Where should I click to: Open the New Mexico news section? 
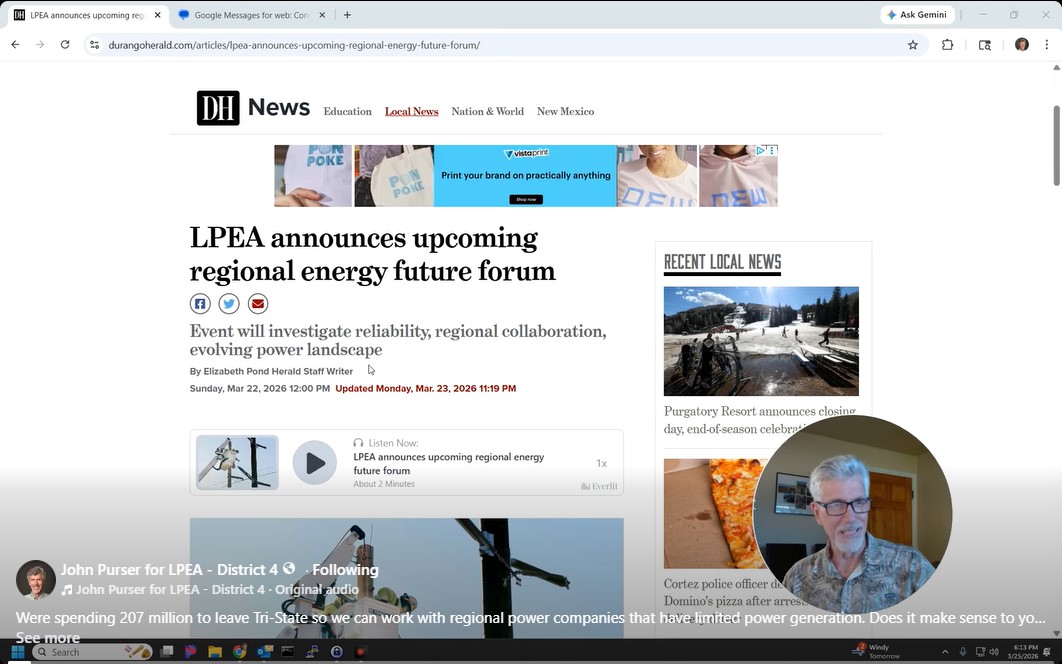[565, 112]
